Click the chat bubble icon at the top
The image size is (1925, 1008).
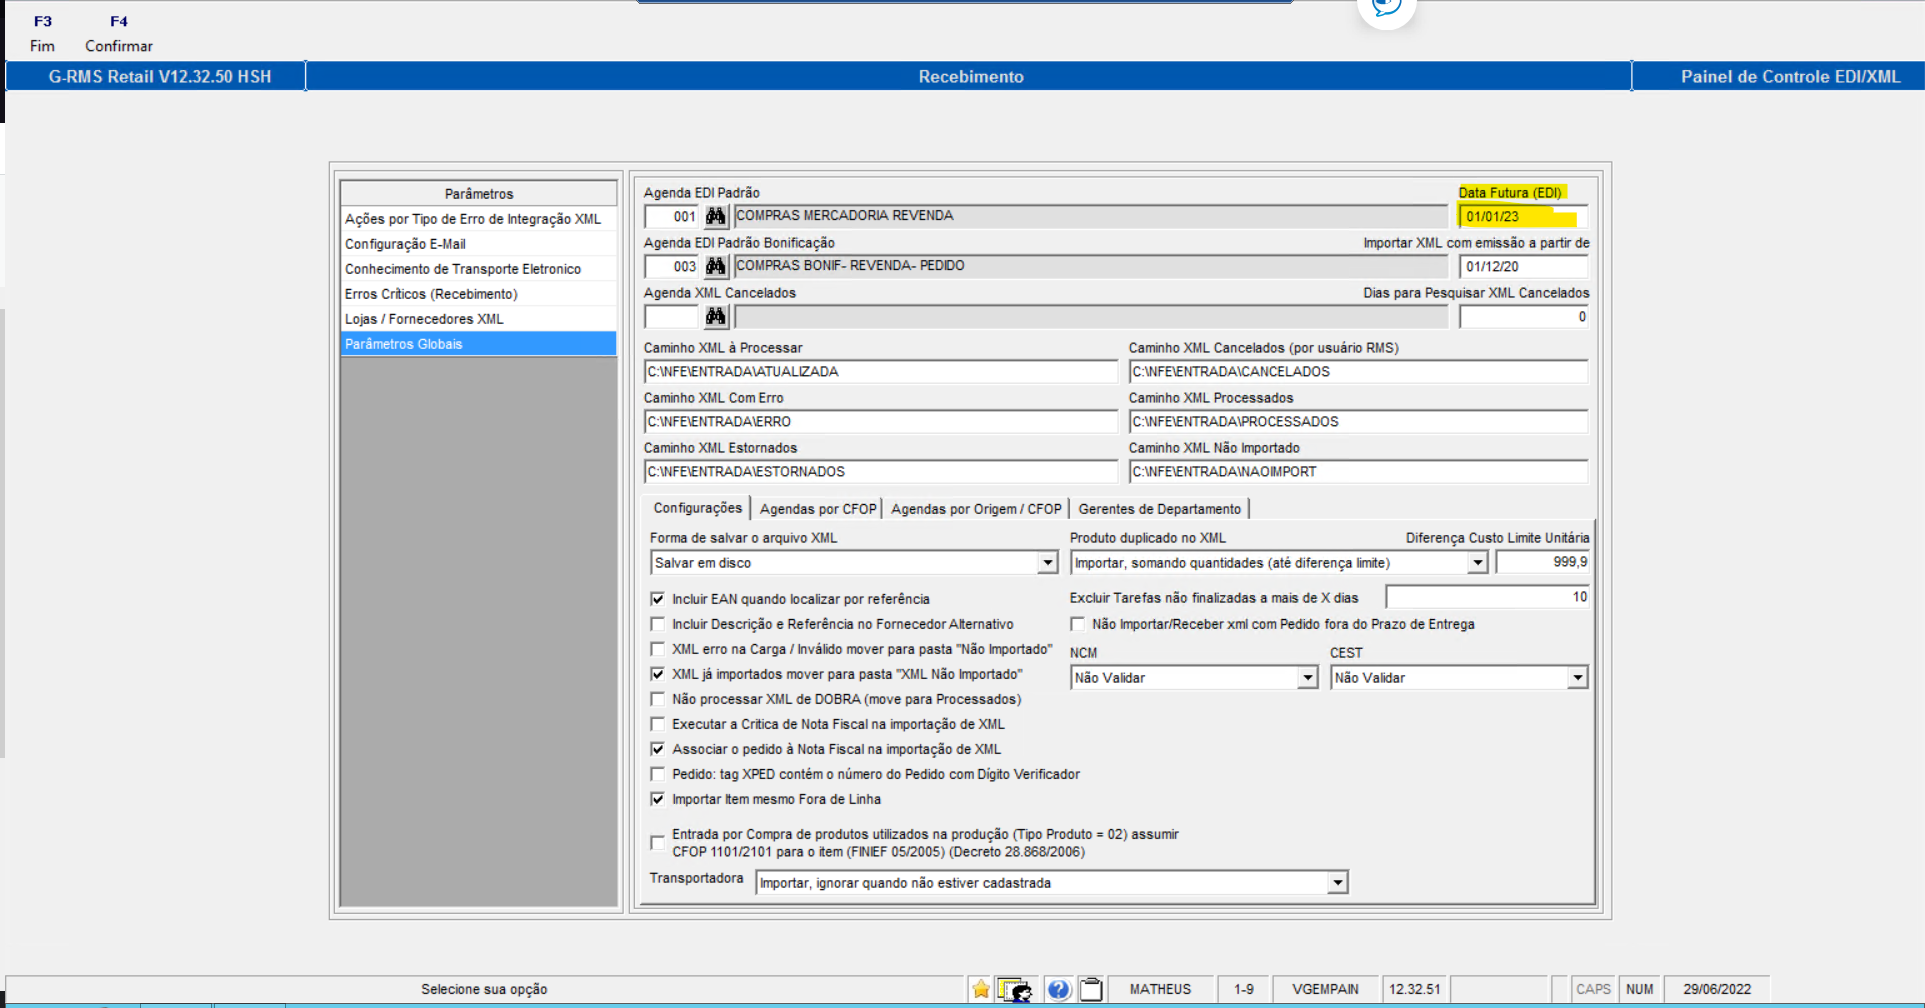1387,9
